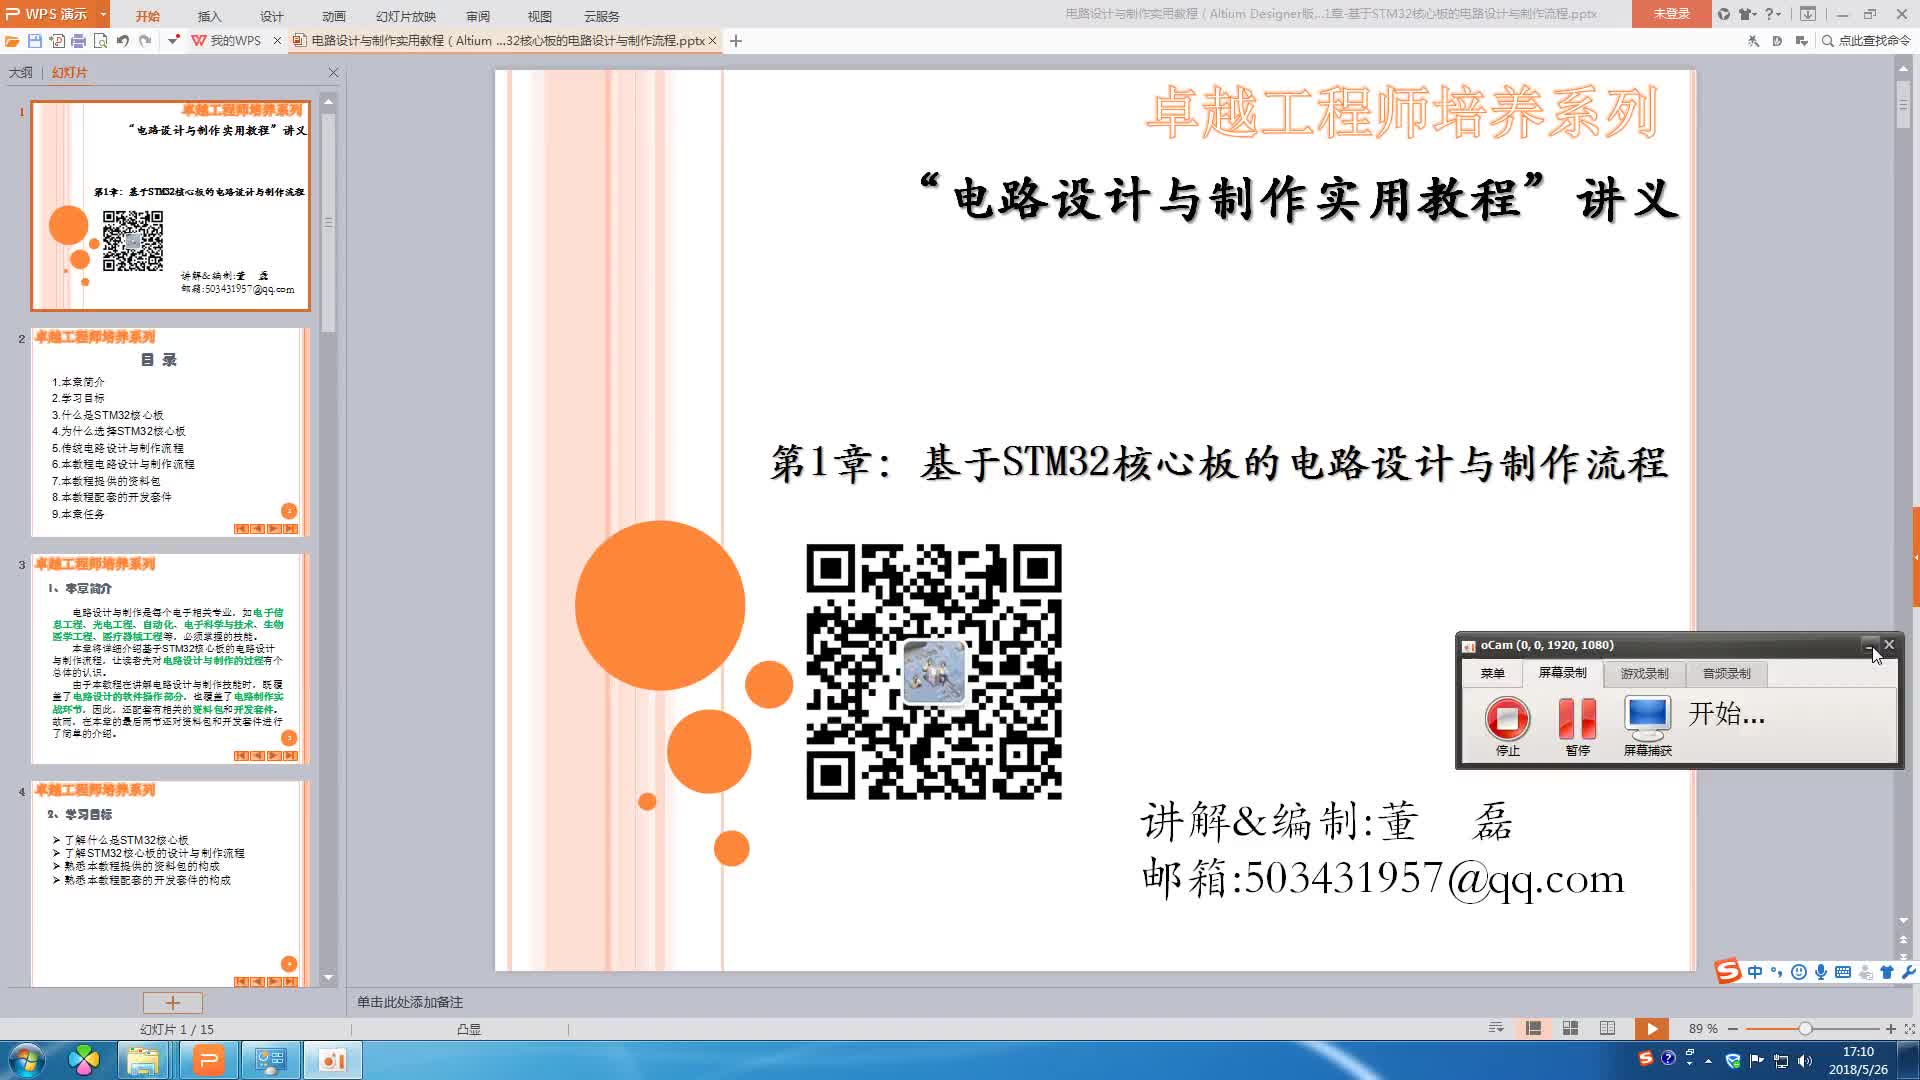Click the volume speaker tray icon
The width and height of the screenshot is (1920, 1080).
[1805, 1061]
